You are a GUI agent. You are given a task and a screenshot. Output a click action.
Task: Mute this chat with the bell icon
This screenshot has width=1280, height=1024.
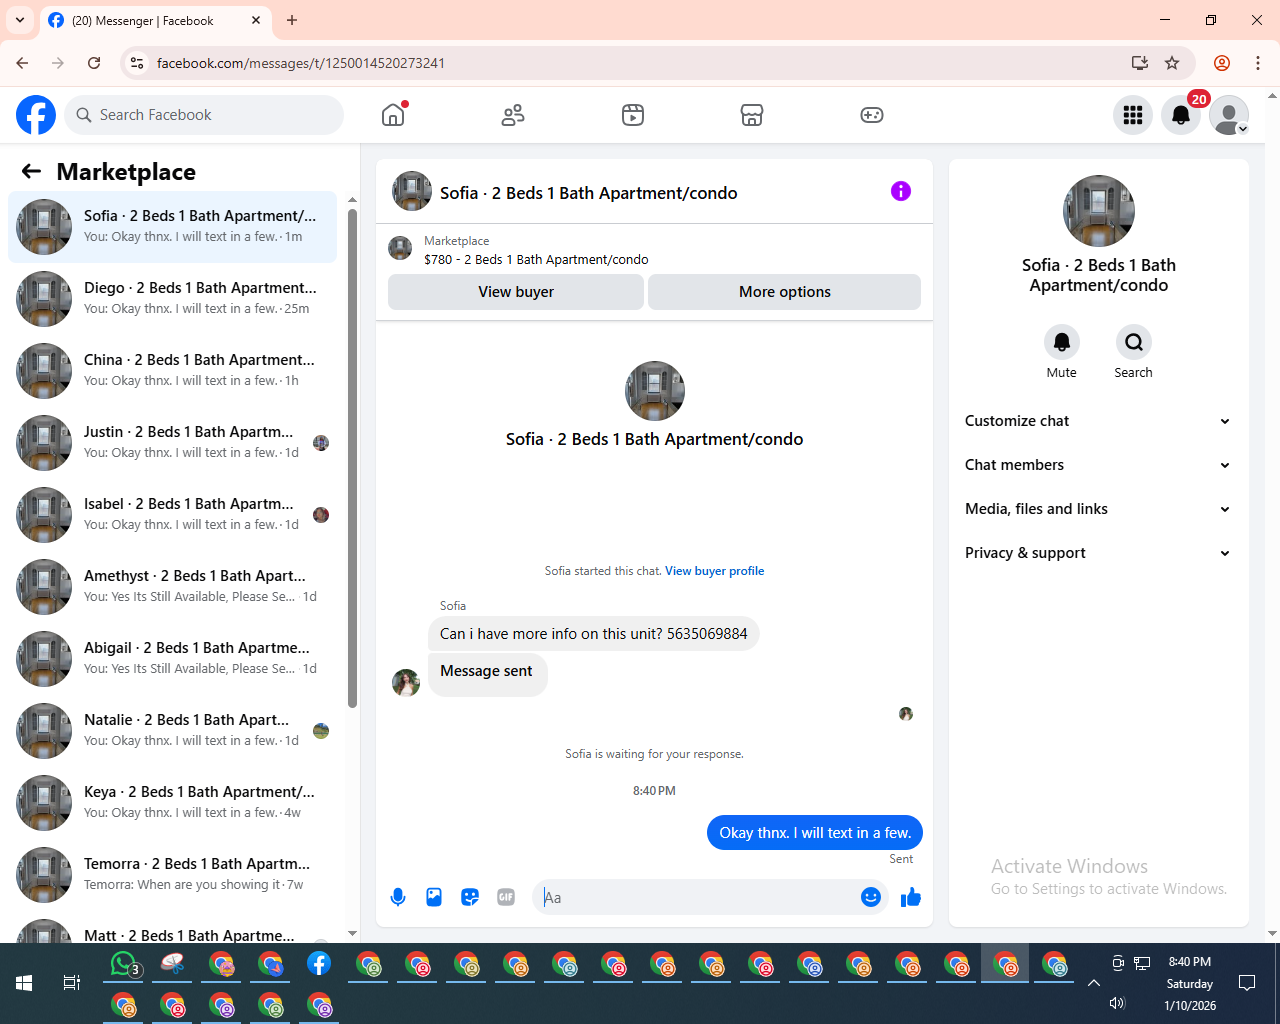coord(1062,342)
